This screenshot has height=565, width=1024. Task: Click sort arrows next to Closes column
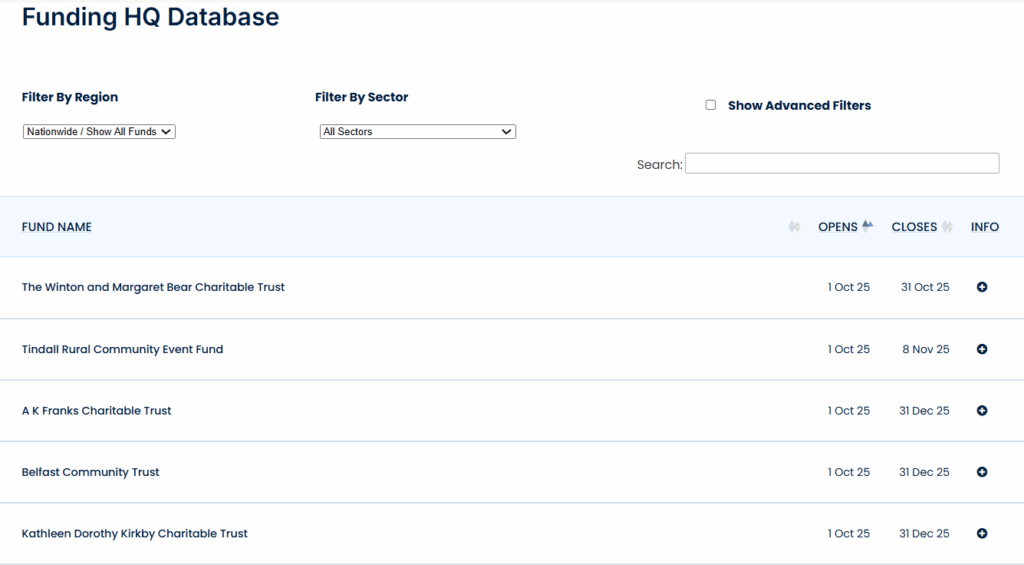click(x=947, y=227)
